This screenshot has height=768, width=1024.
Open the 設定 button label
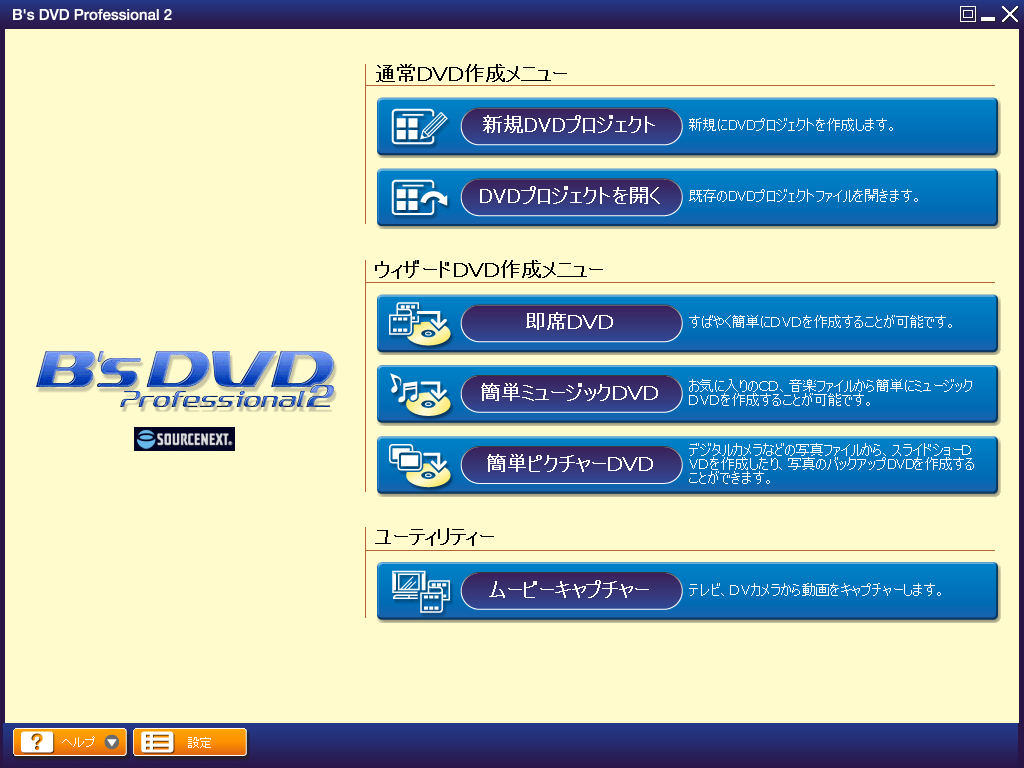pyautogui.click(x=199, y=743)
